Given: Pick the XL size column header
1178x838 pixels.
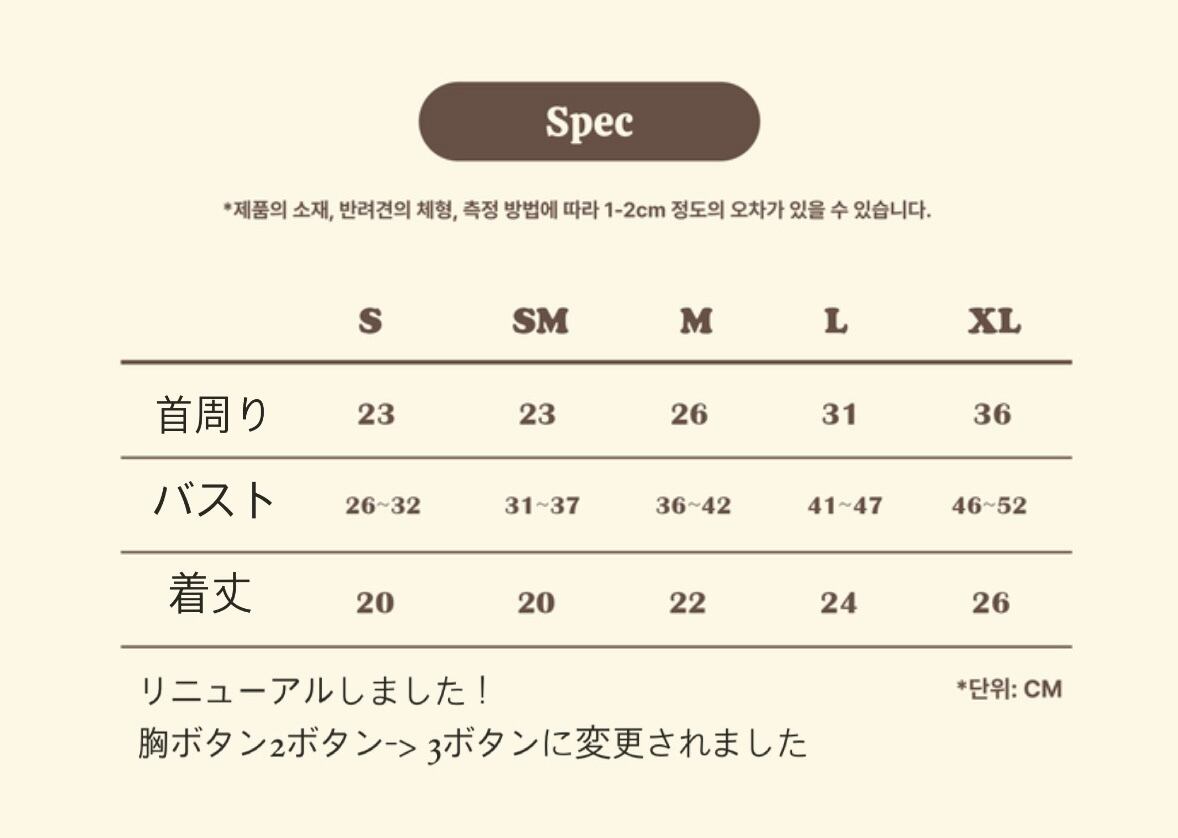Looking at the screenshot, I should [994, 322].
